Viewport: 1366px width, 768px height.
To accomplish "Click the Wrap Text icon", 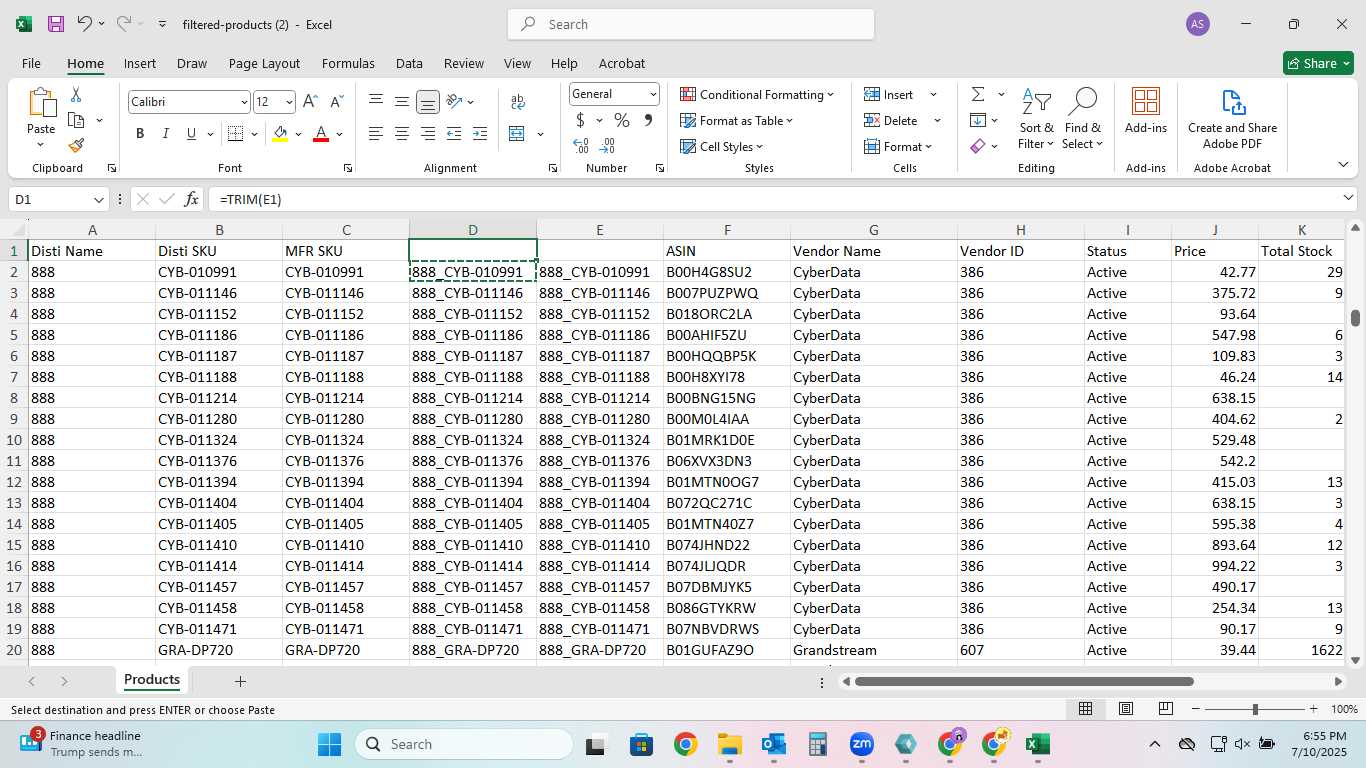I will tap(518, 102).
